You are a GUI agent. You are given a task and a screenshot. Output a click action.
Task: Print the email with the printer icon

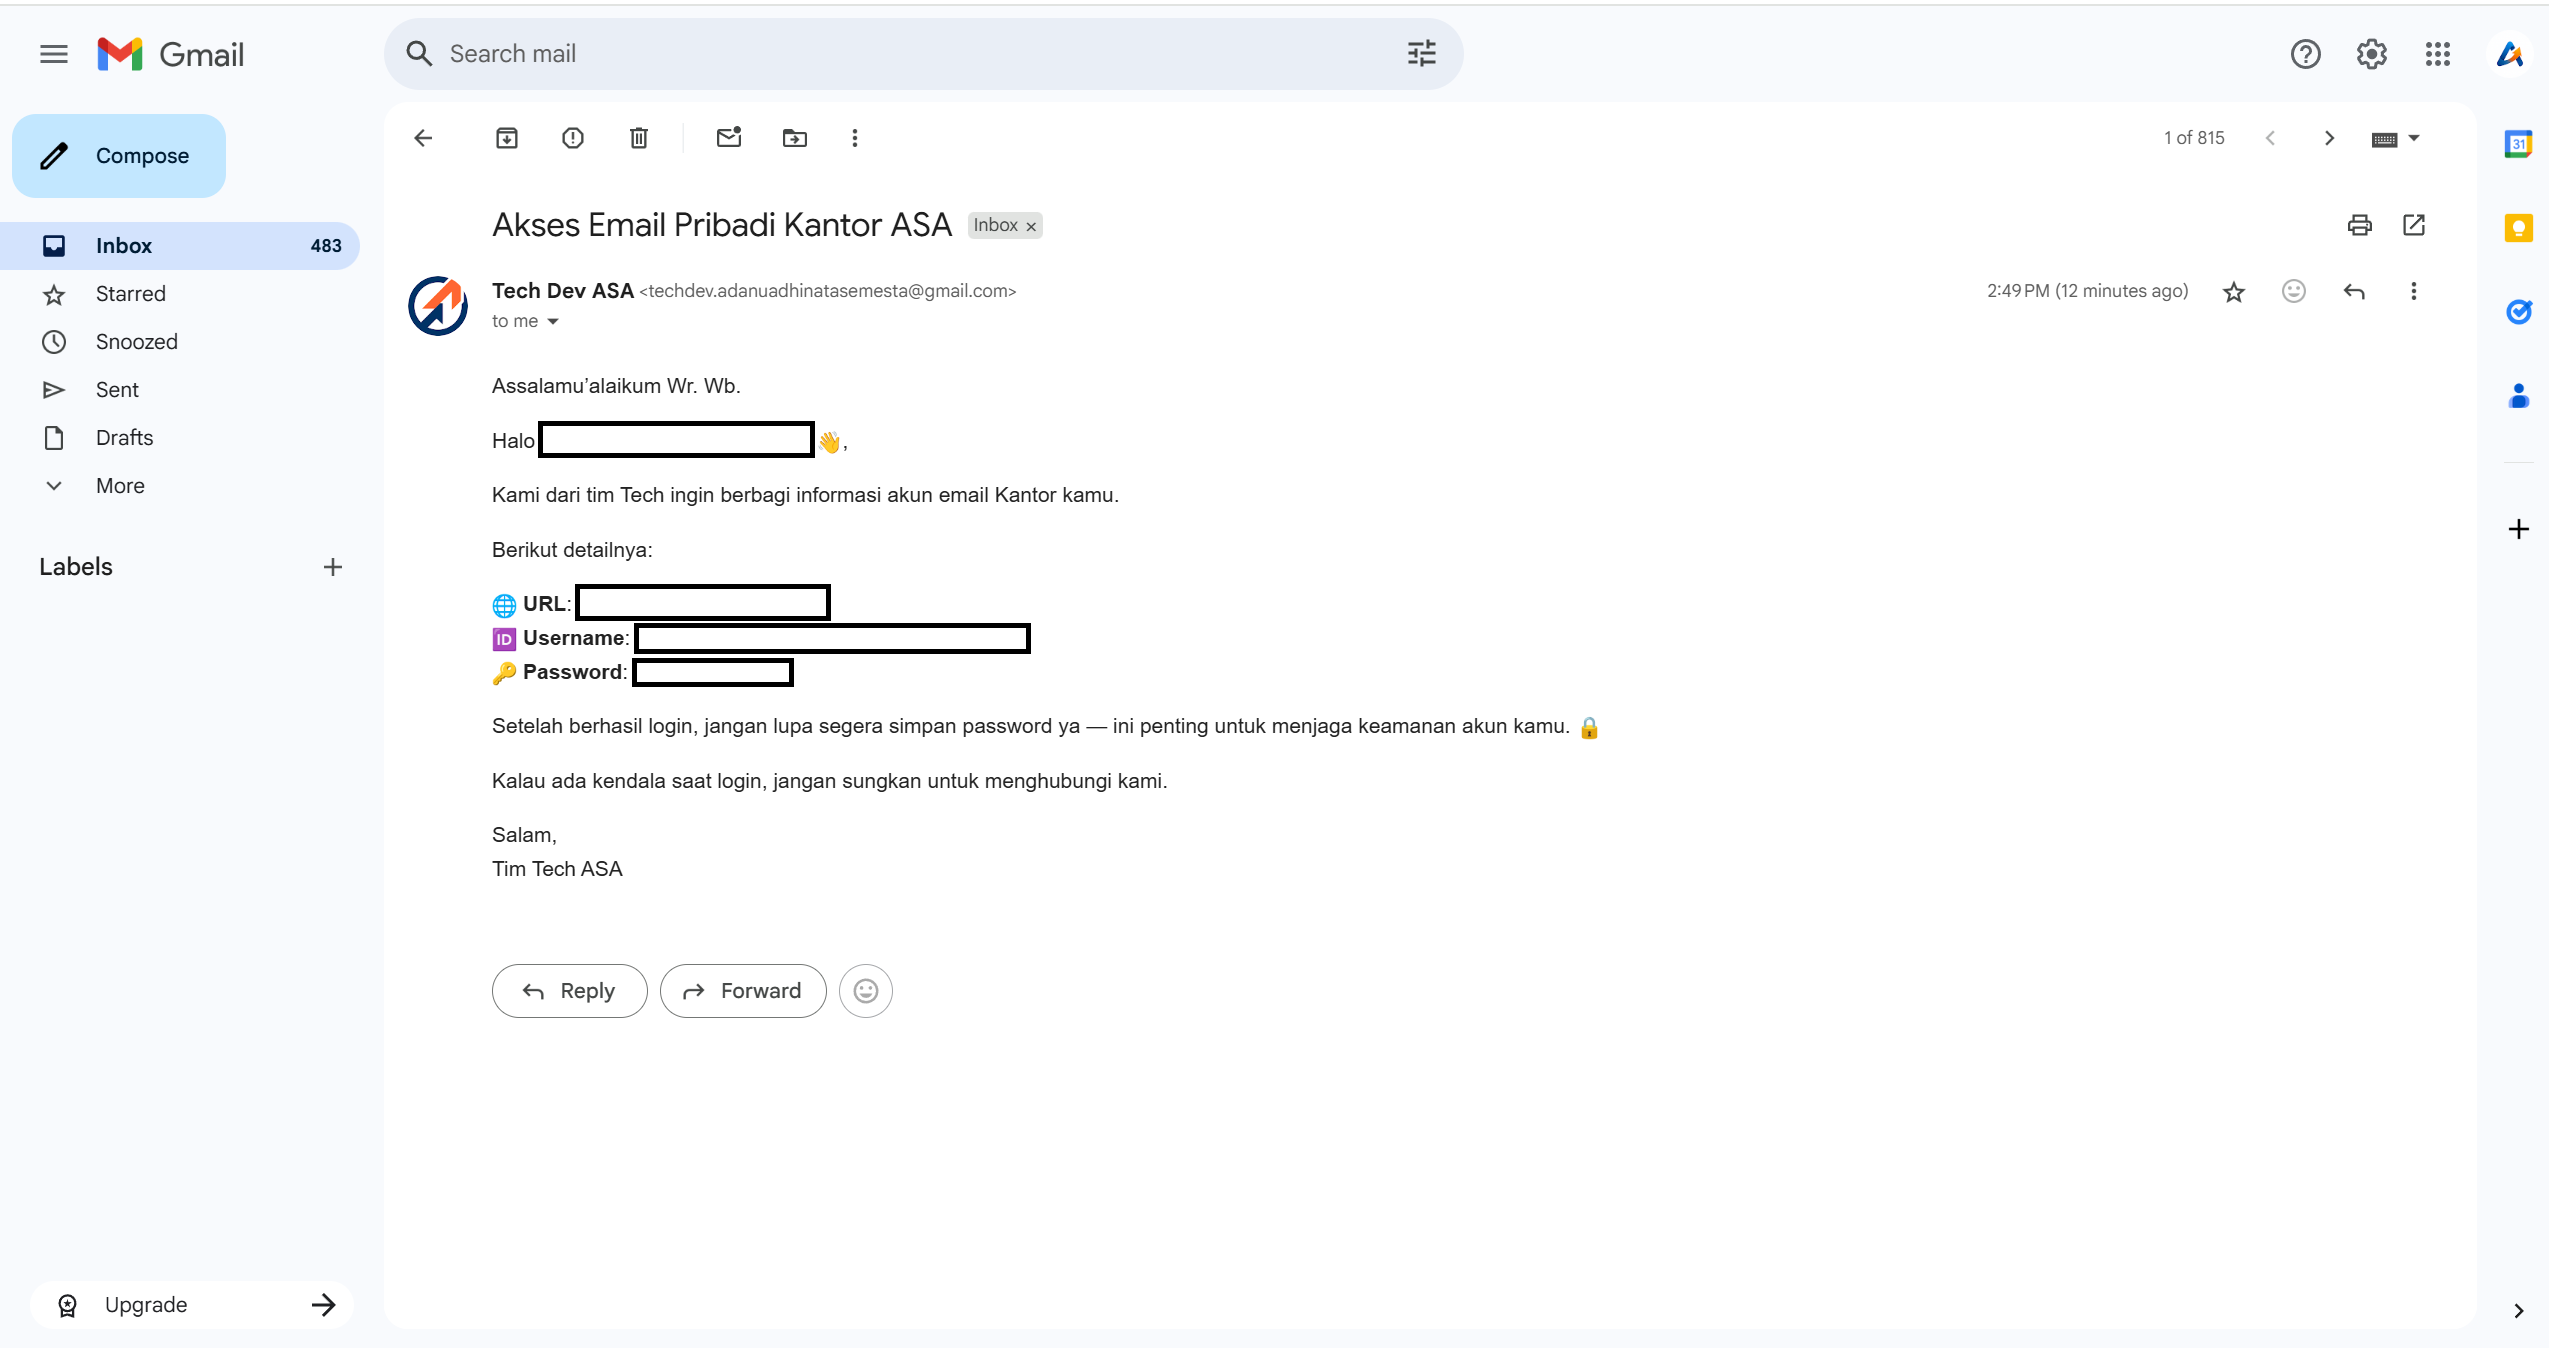(x=2359, y=225)
